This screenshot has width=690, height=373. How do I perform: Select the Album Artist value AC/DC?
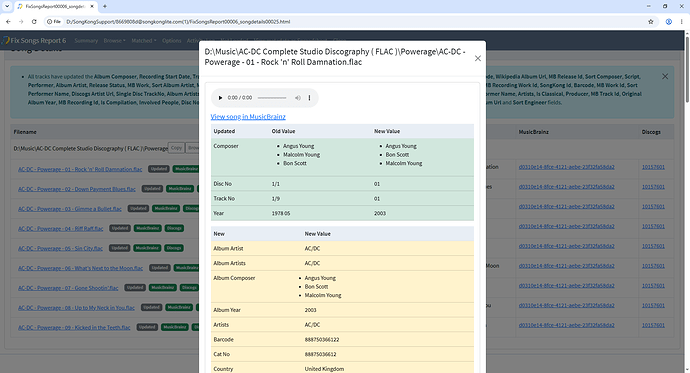pos(312,249)
